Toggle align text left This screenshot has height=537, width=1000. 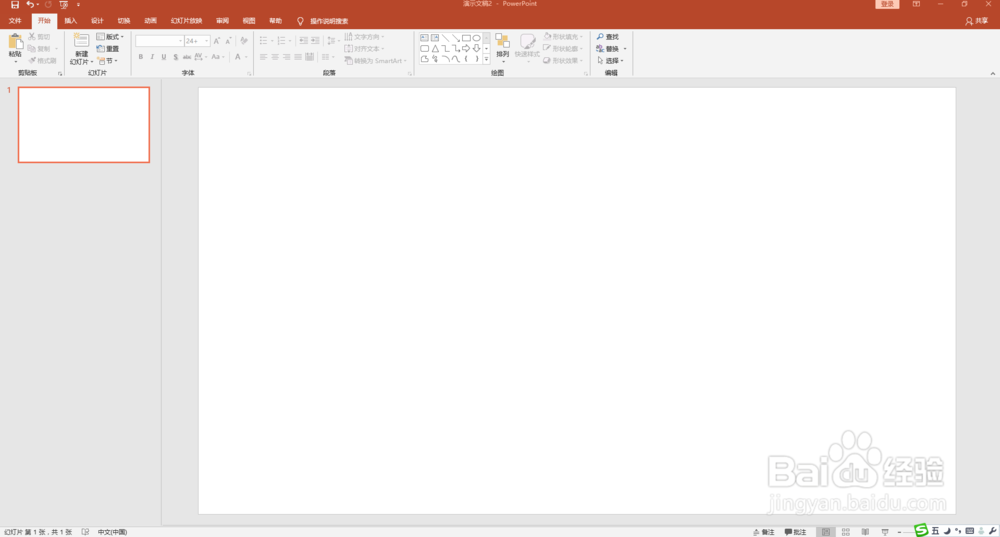263,57
